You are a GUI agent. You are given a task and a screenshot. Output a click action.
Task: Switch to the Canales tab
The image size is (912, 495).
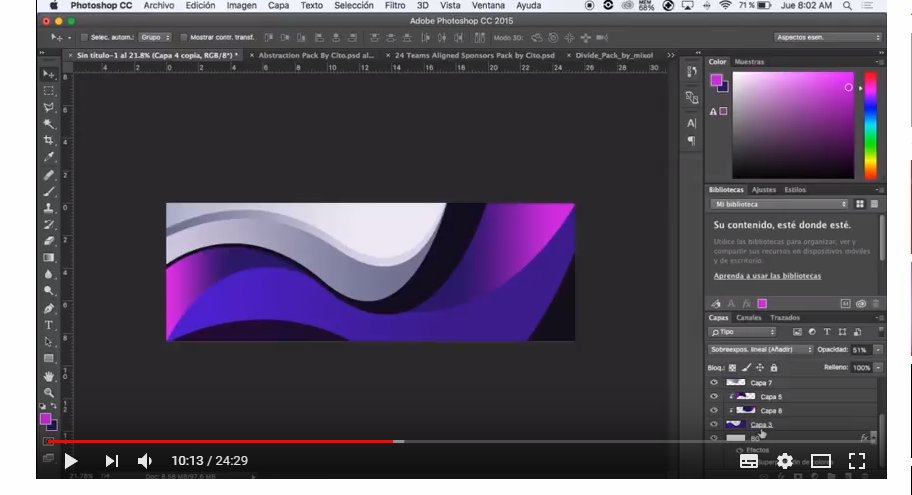tap(749, 318)
